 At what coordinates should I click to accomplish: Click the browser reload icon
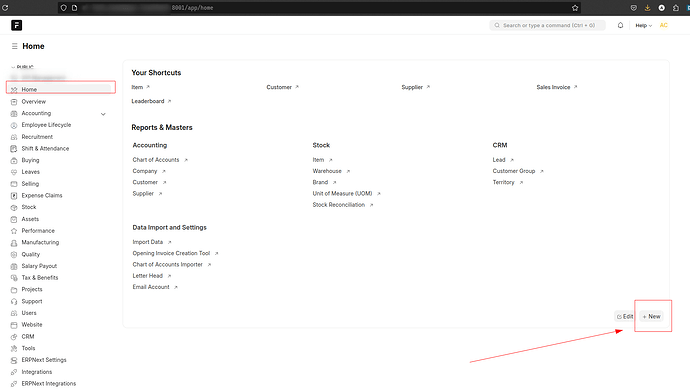5,8
